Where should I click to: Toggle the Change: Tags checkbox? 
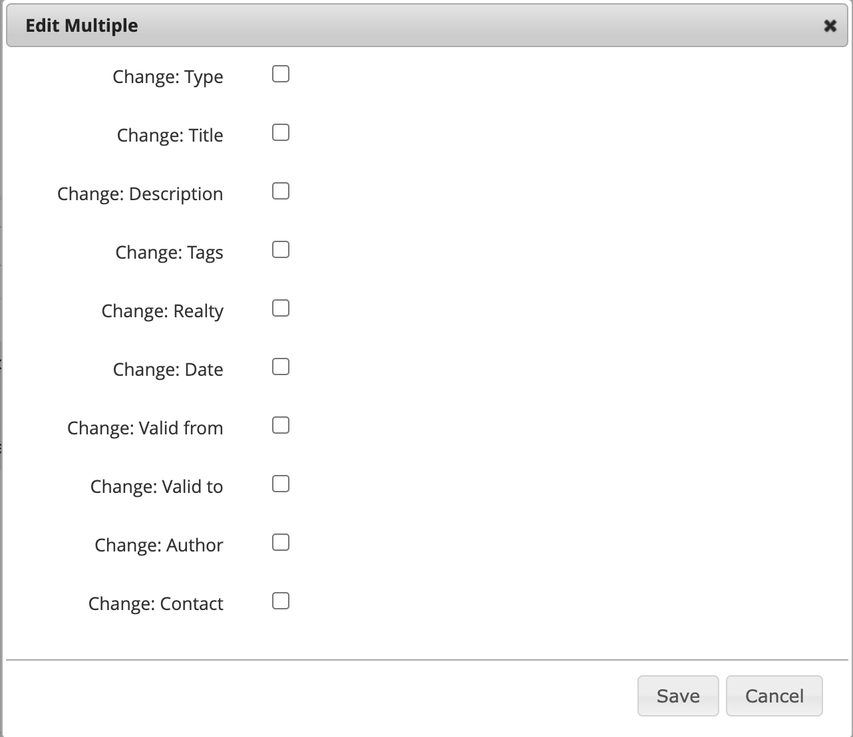281,250
